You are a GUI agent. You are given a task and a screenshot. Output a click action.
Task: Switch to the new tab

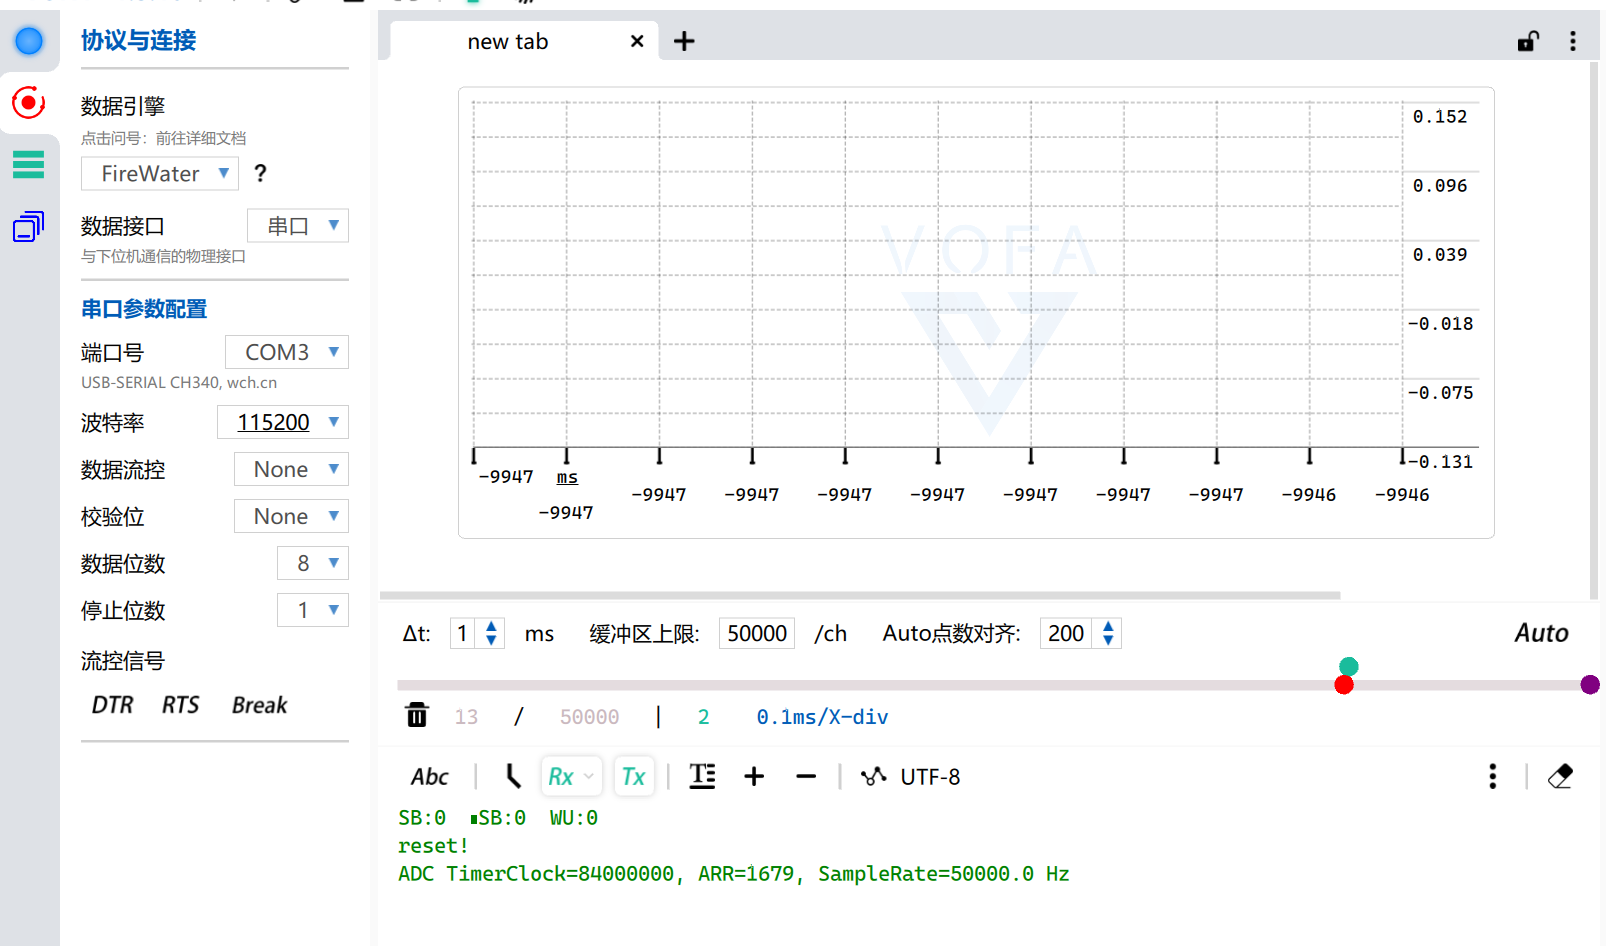tap(508, 41)
